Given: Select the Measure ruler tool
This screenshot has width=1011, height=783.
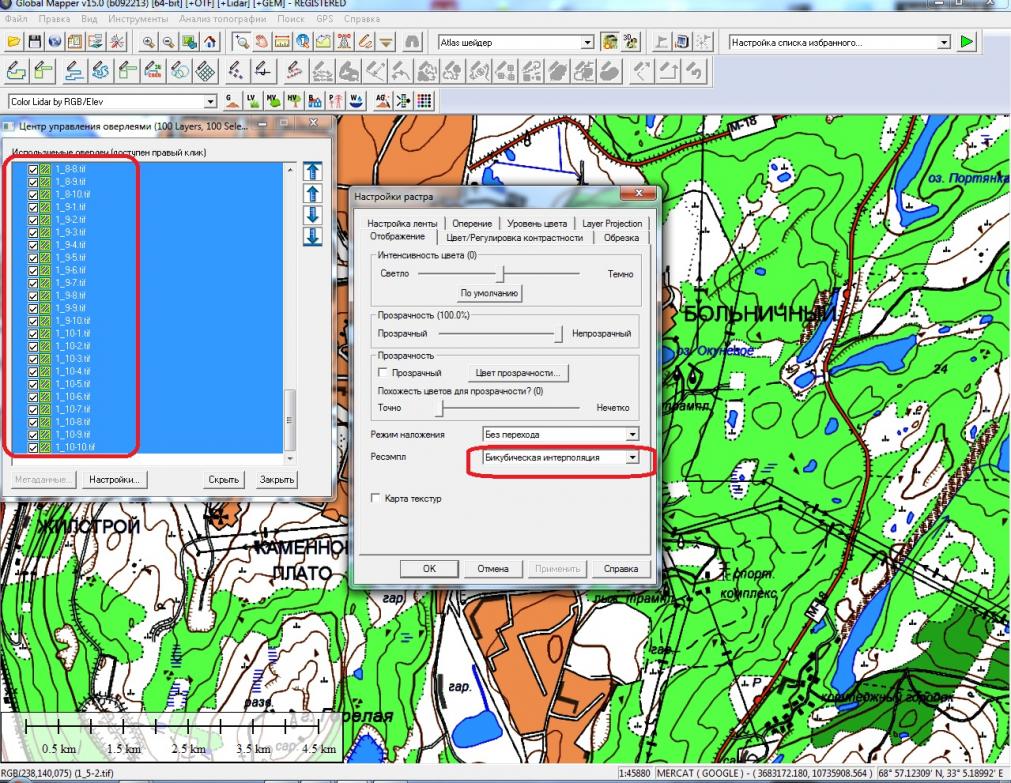Looking at the screenshot, I should pyautogui.click(x=282, y=42).
